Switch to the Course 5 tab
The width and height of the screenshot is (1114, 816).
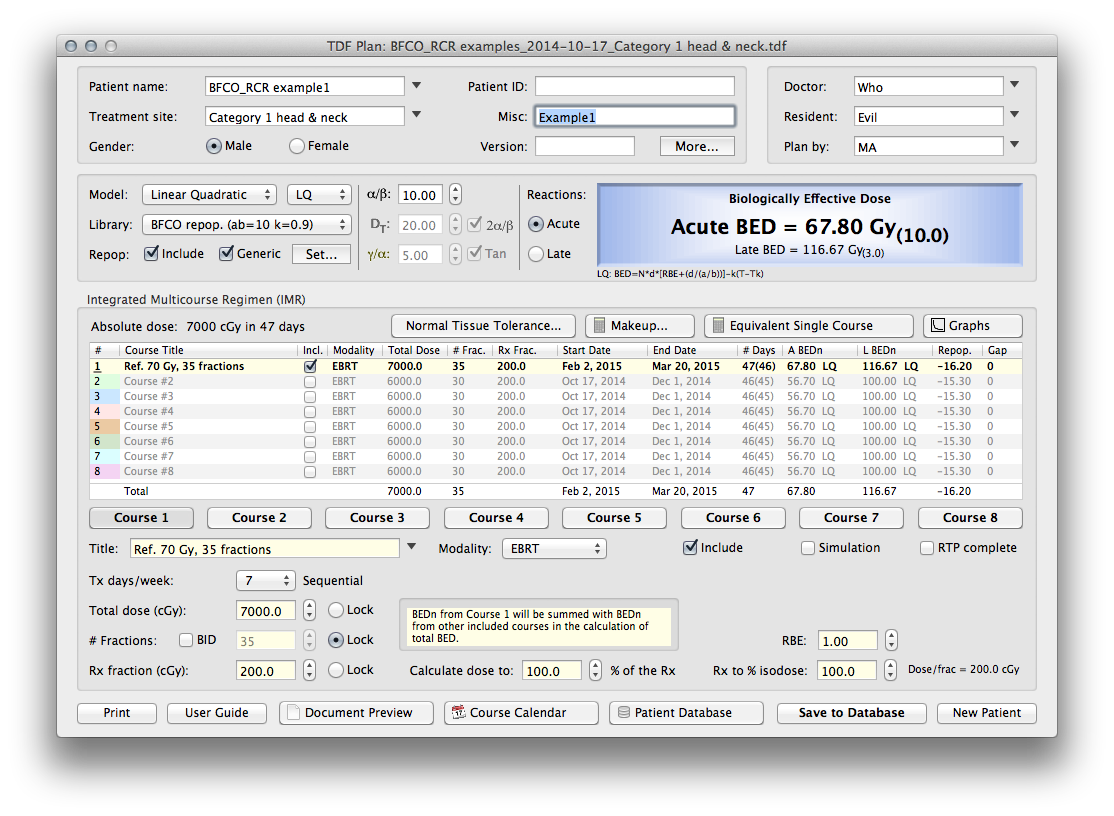(x=615, y=518)
